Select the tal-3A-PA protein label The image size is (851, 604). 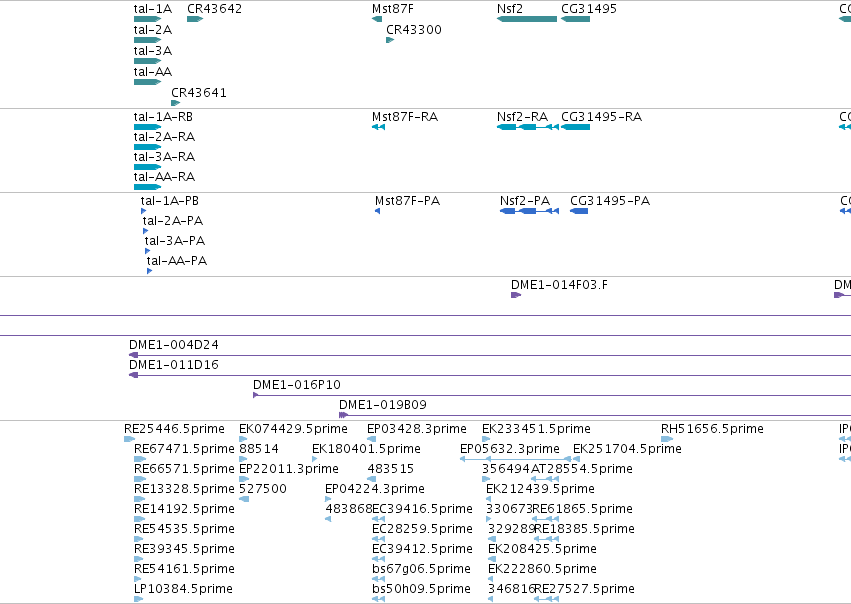[x=175, y=241]
